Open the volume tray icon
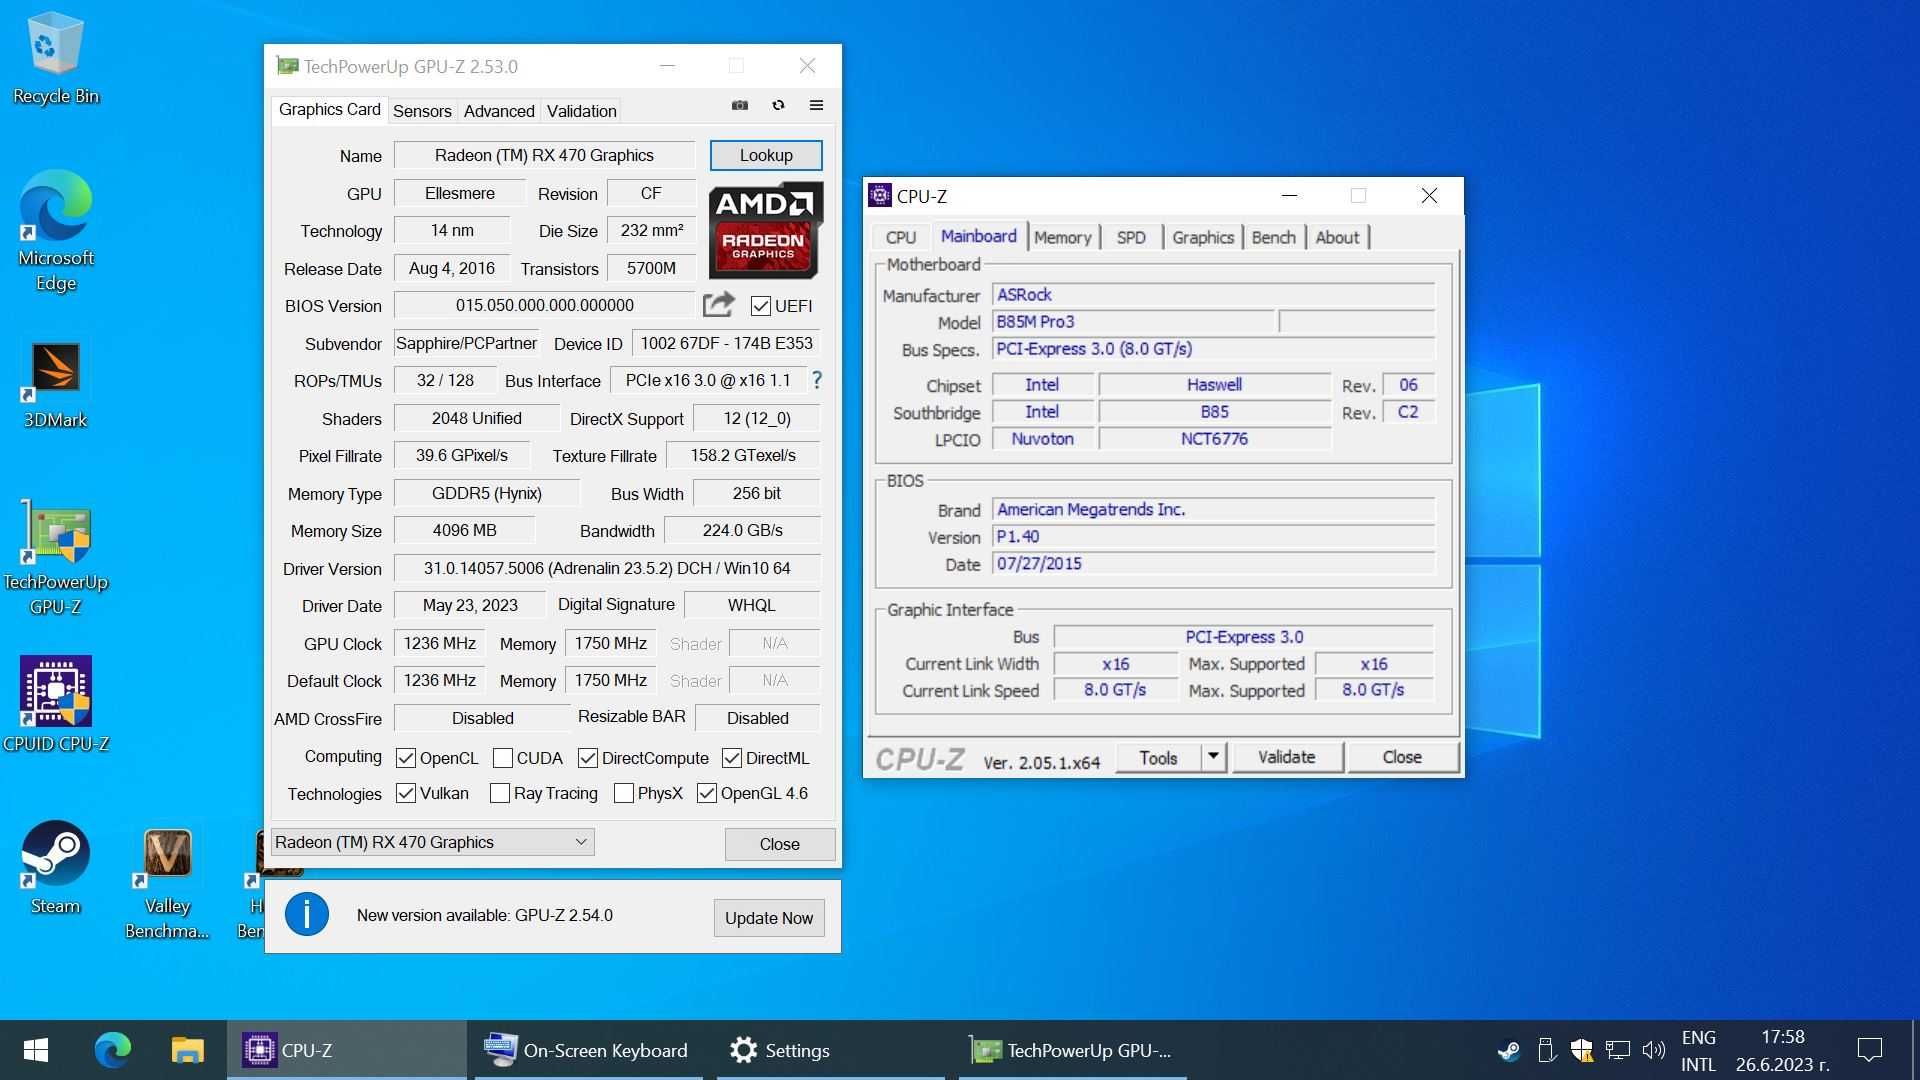The height and width of the screenshot is (1080, 1920). tap(1654, 1050)
